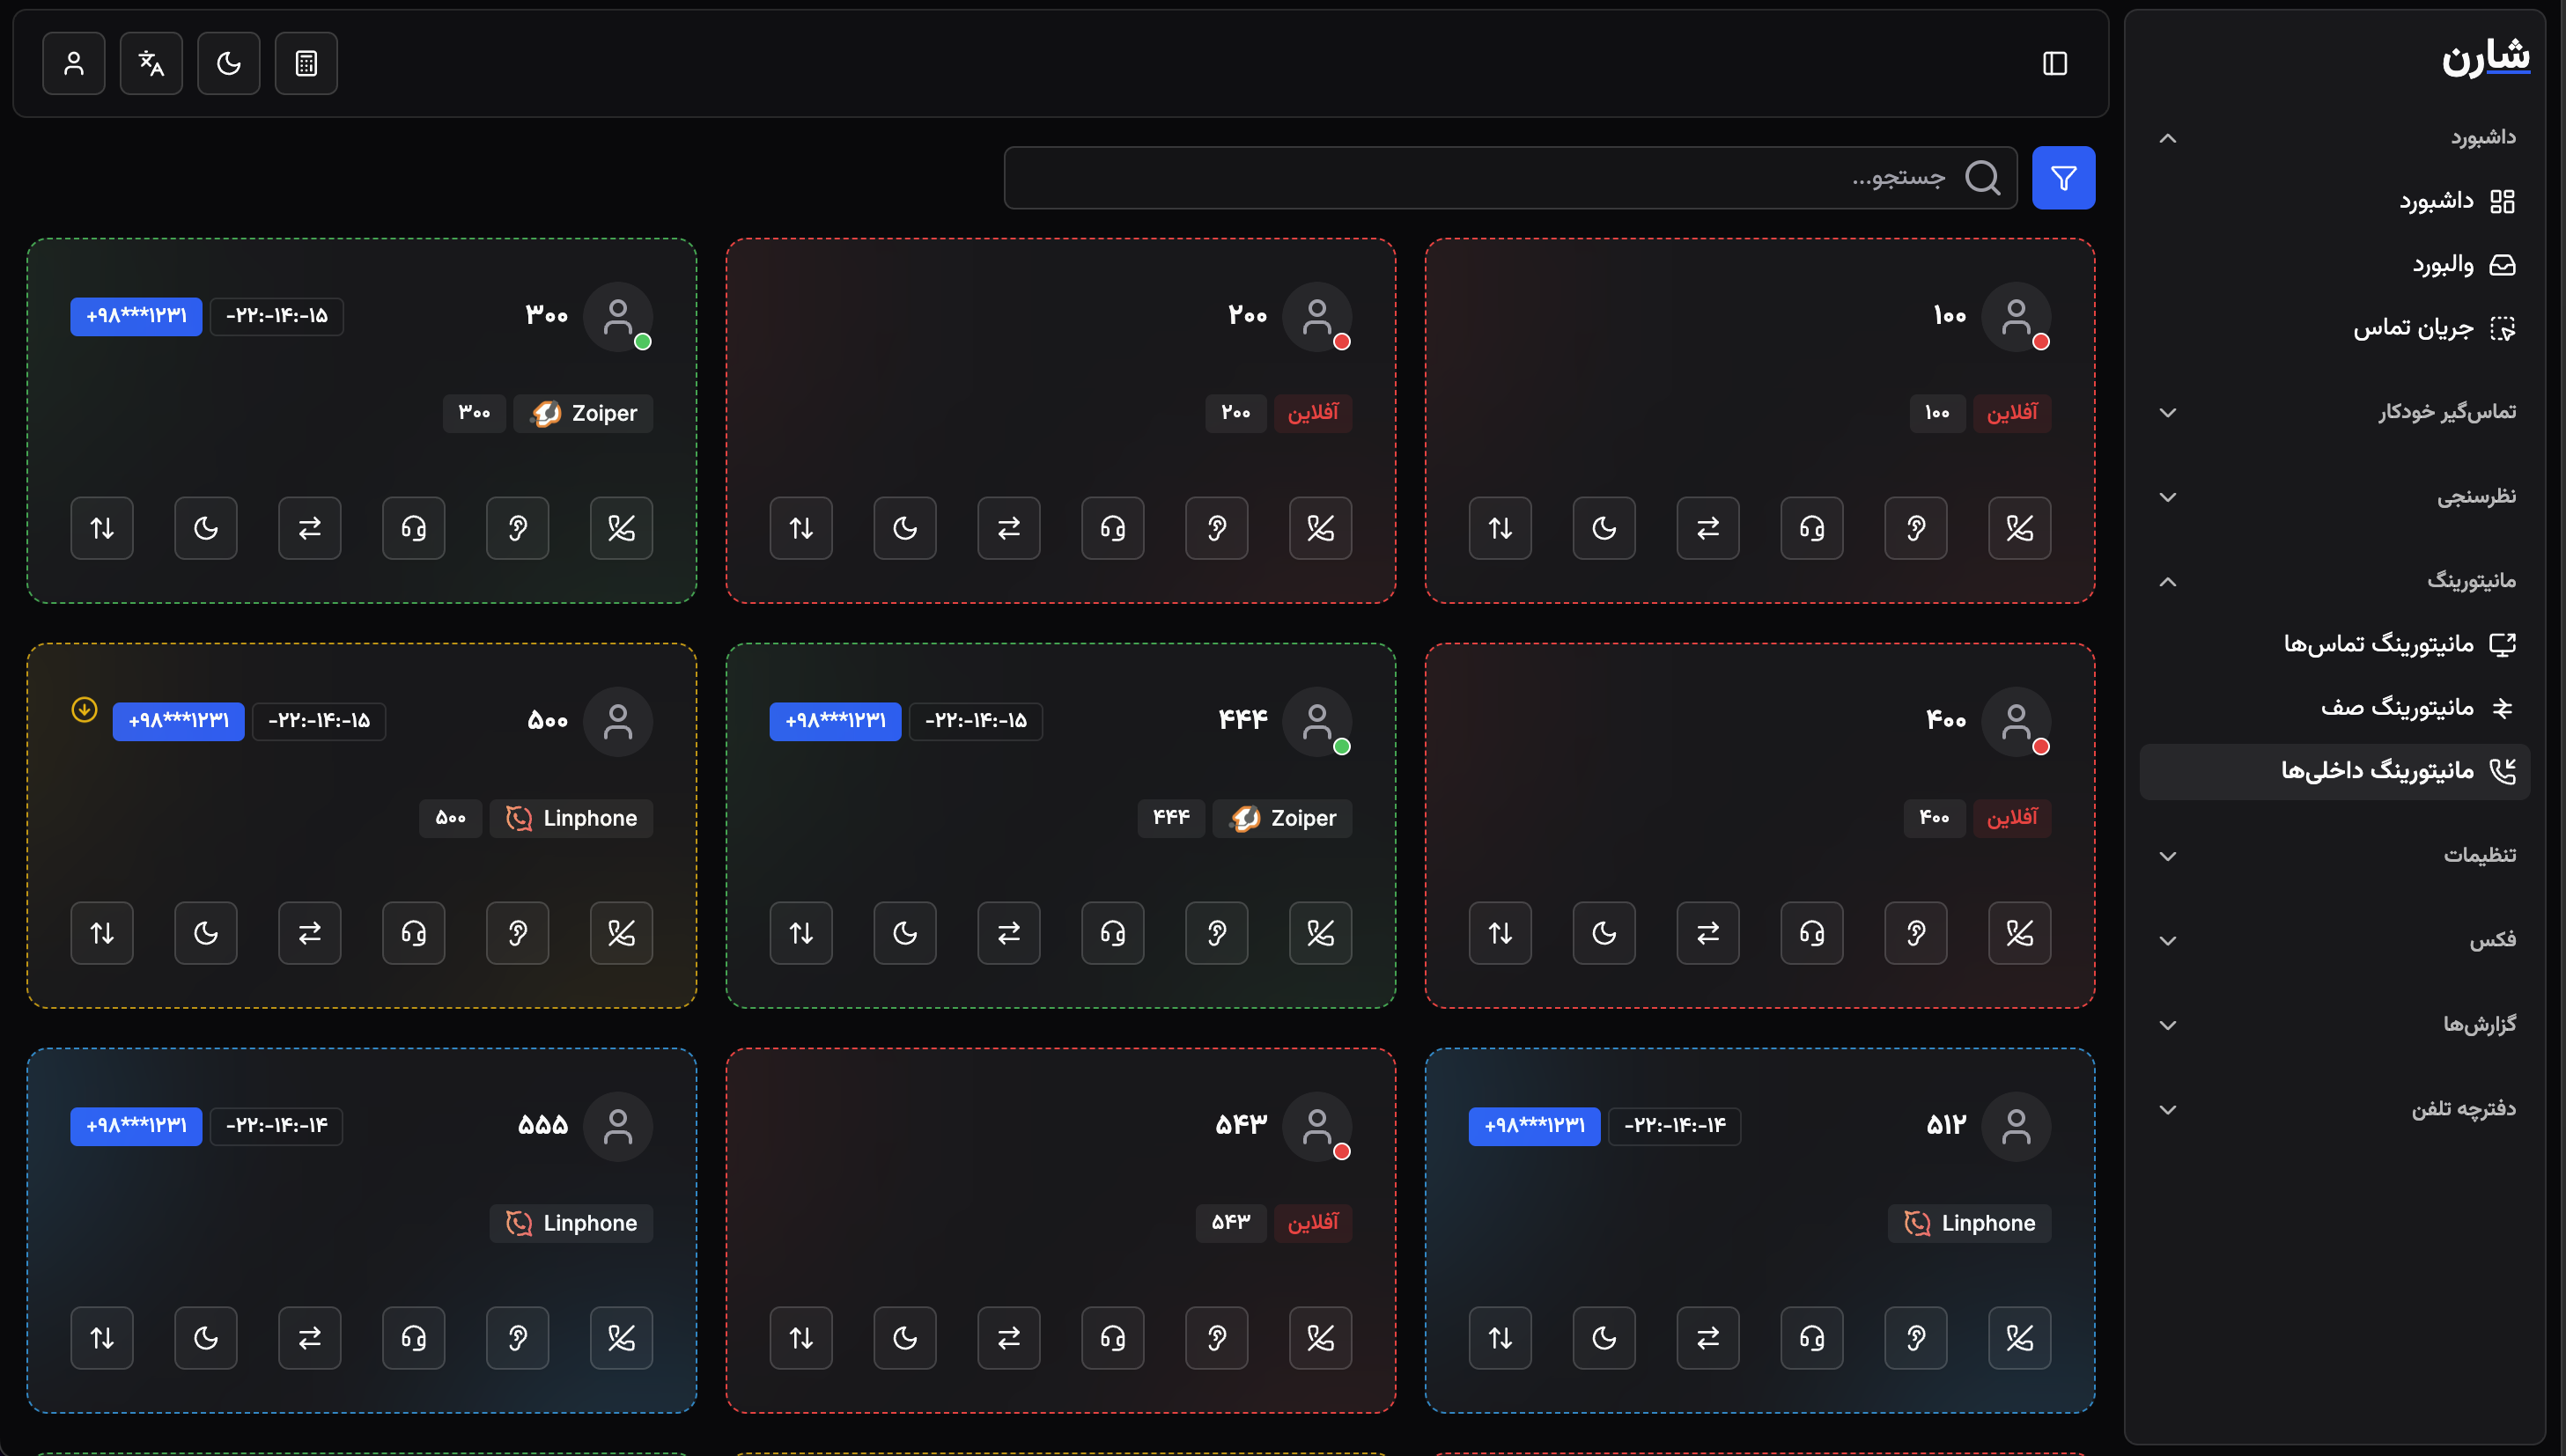The image size is (2566, 1456).
Task: Click user avatar on extension ۲۰۰ card
Action: 1317,317
